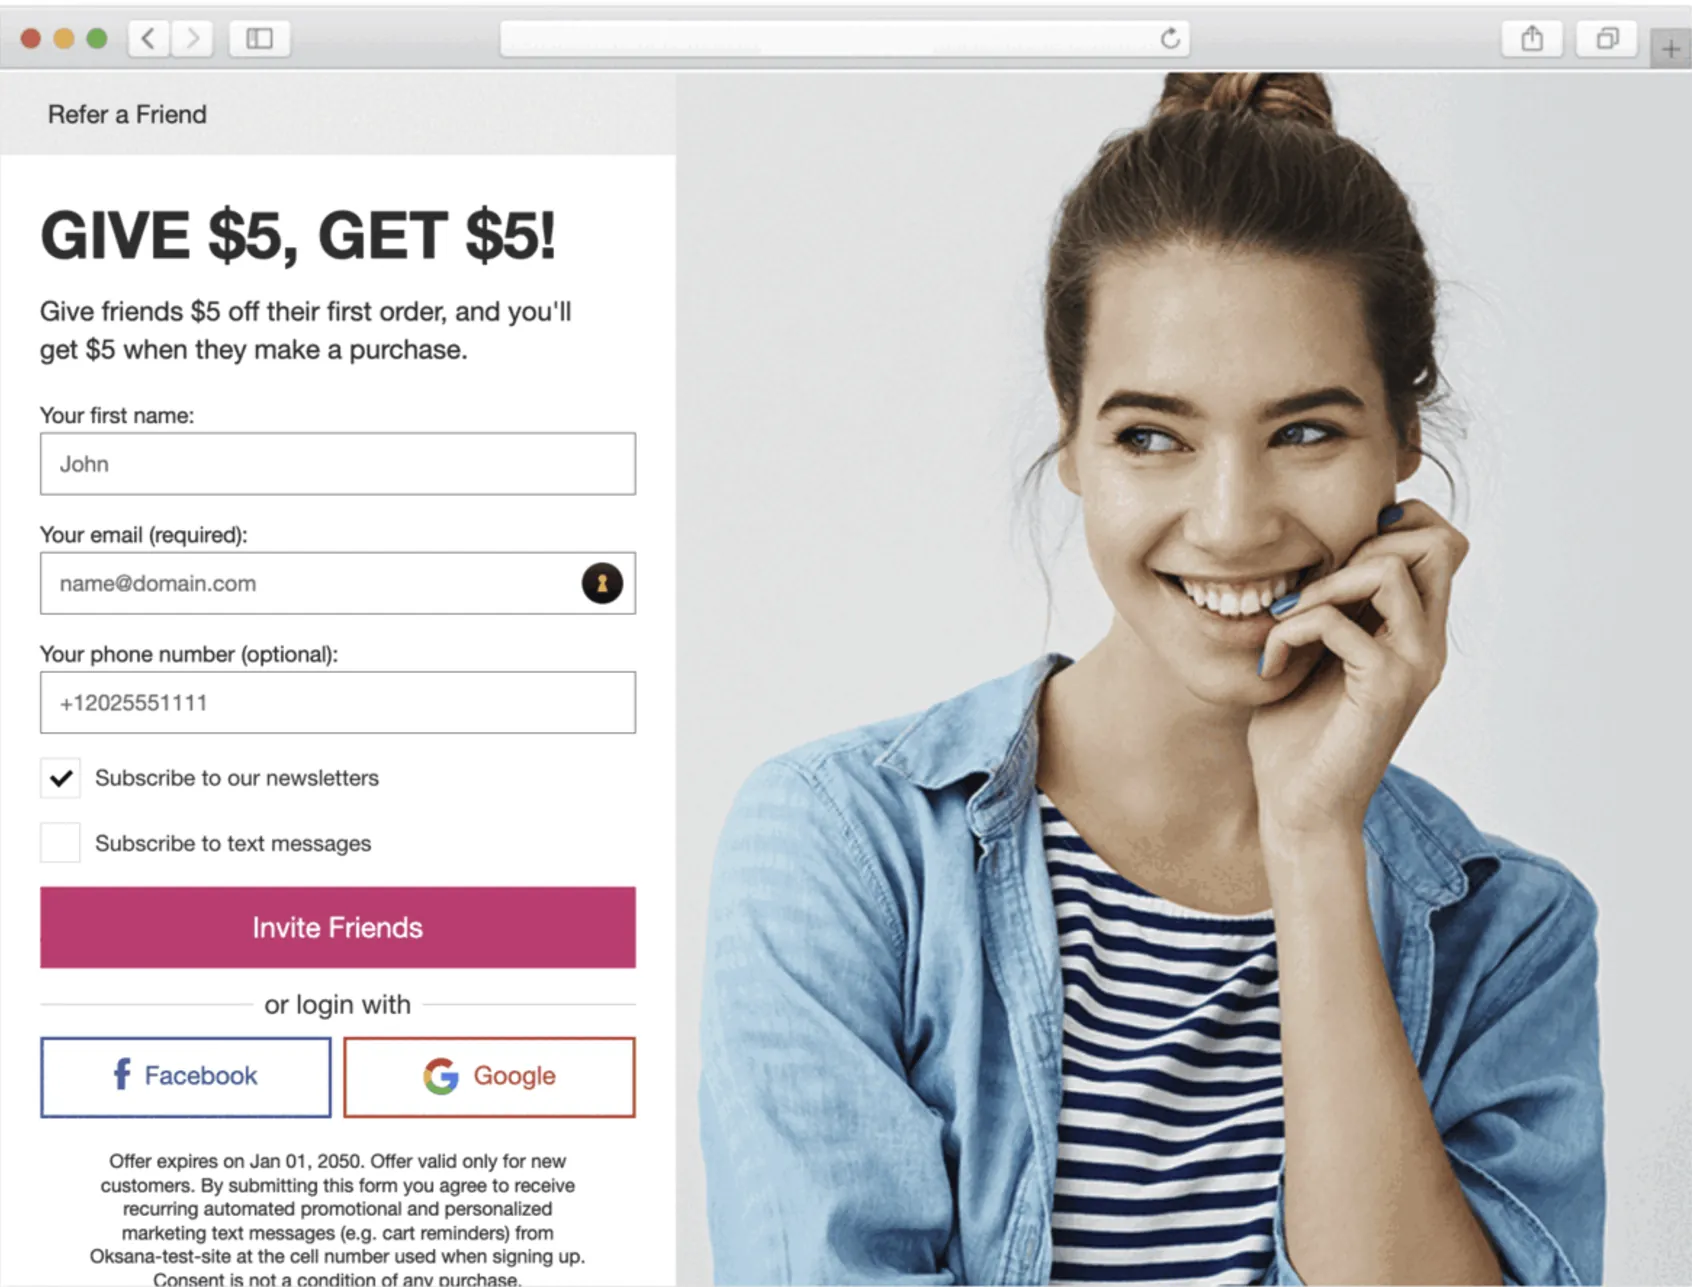
Task: Focus the Your first name field
Action: [338, 464]
